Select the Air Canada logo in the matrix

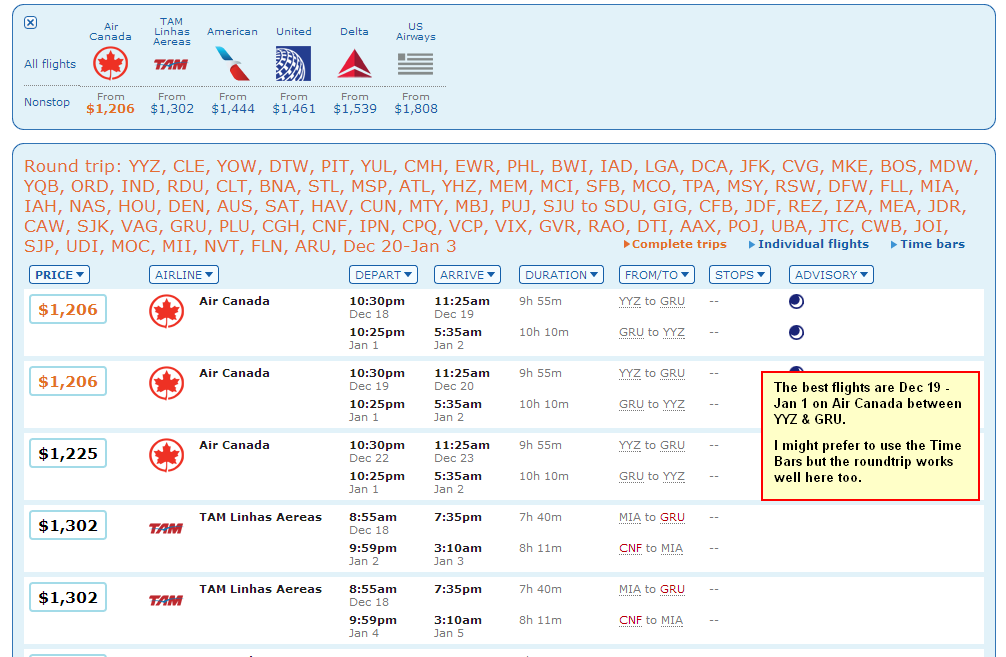tap(110, 64)
